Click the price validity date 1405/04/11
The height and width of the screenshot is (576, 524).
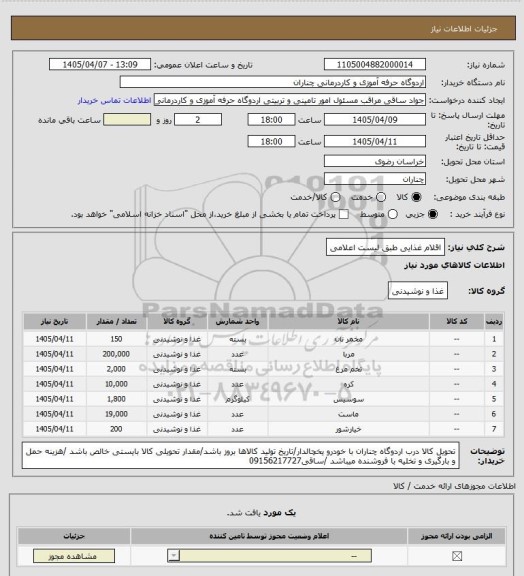(x=375, y=141)
